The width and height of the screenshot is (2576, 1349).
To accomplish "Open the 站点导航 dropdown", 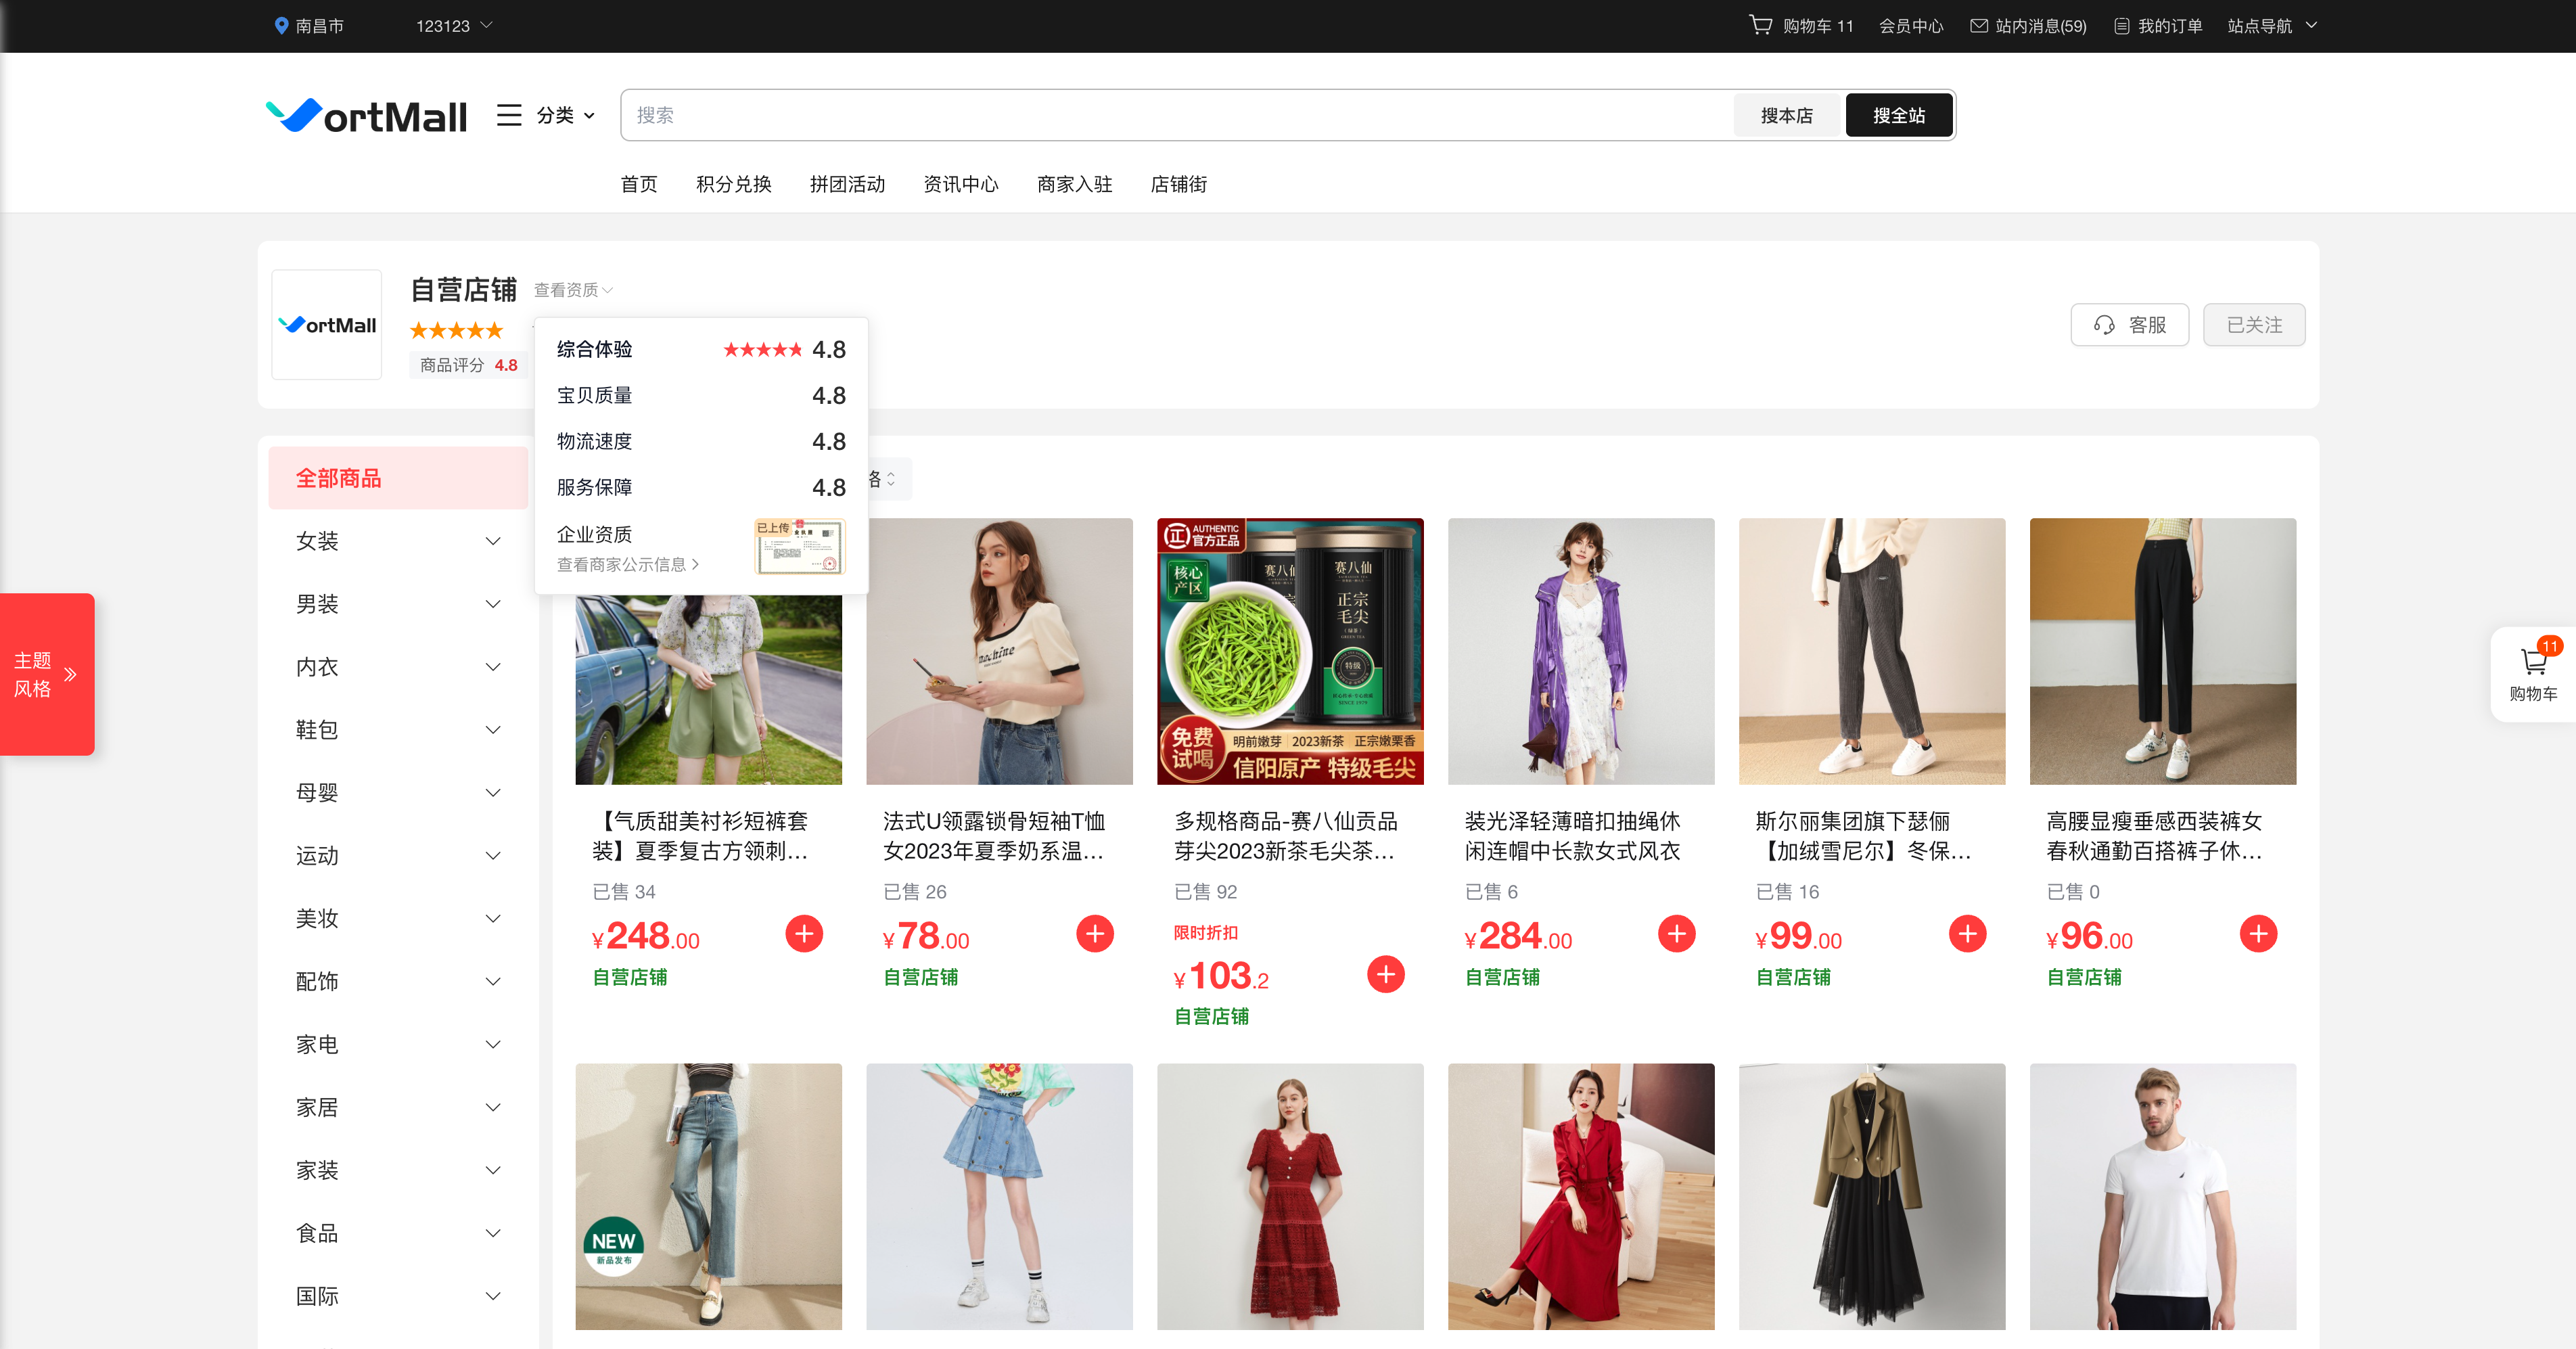I will click(x=2272, y=26).
